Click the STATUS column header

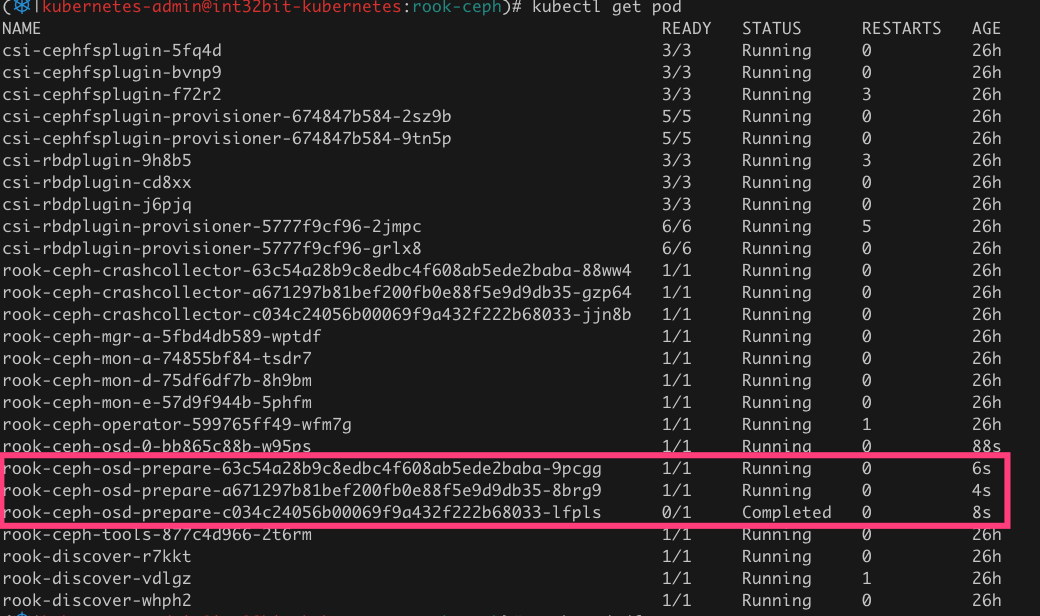[771, 29]
